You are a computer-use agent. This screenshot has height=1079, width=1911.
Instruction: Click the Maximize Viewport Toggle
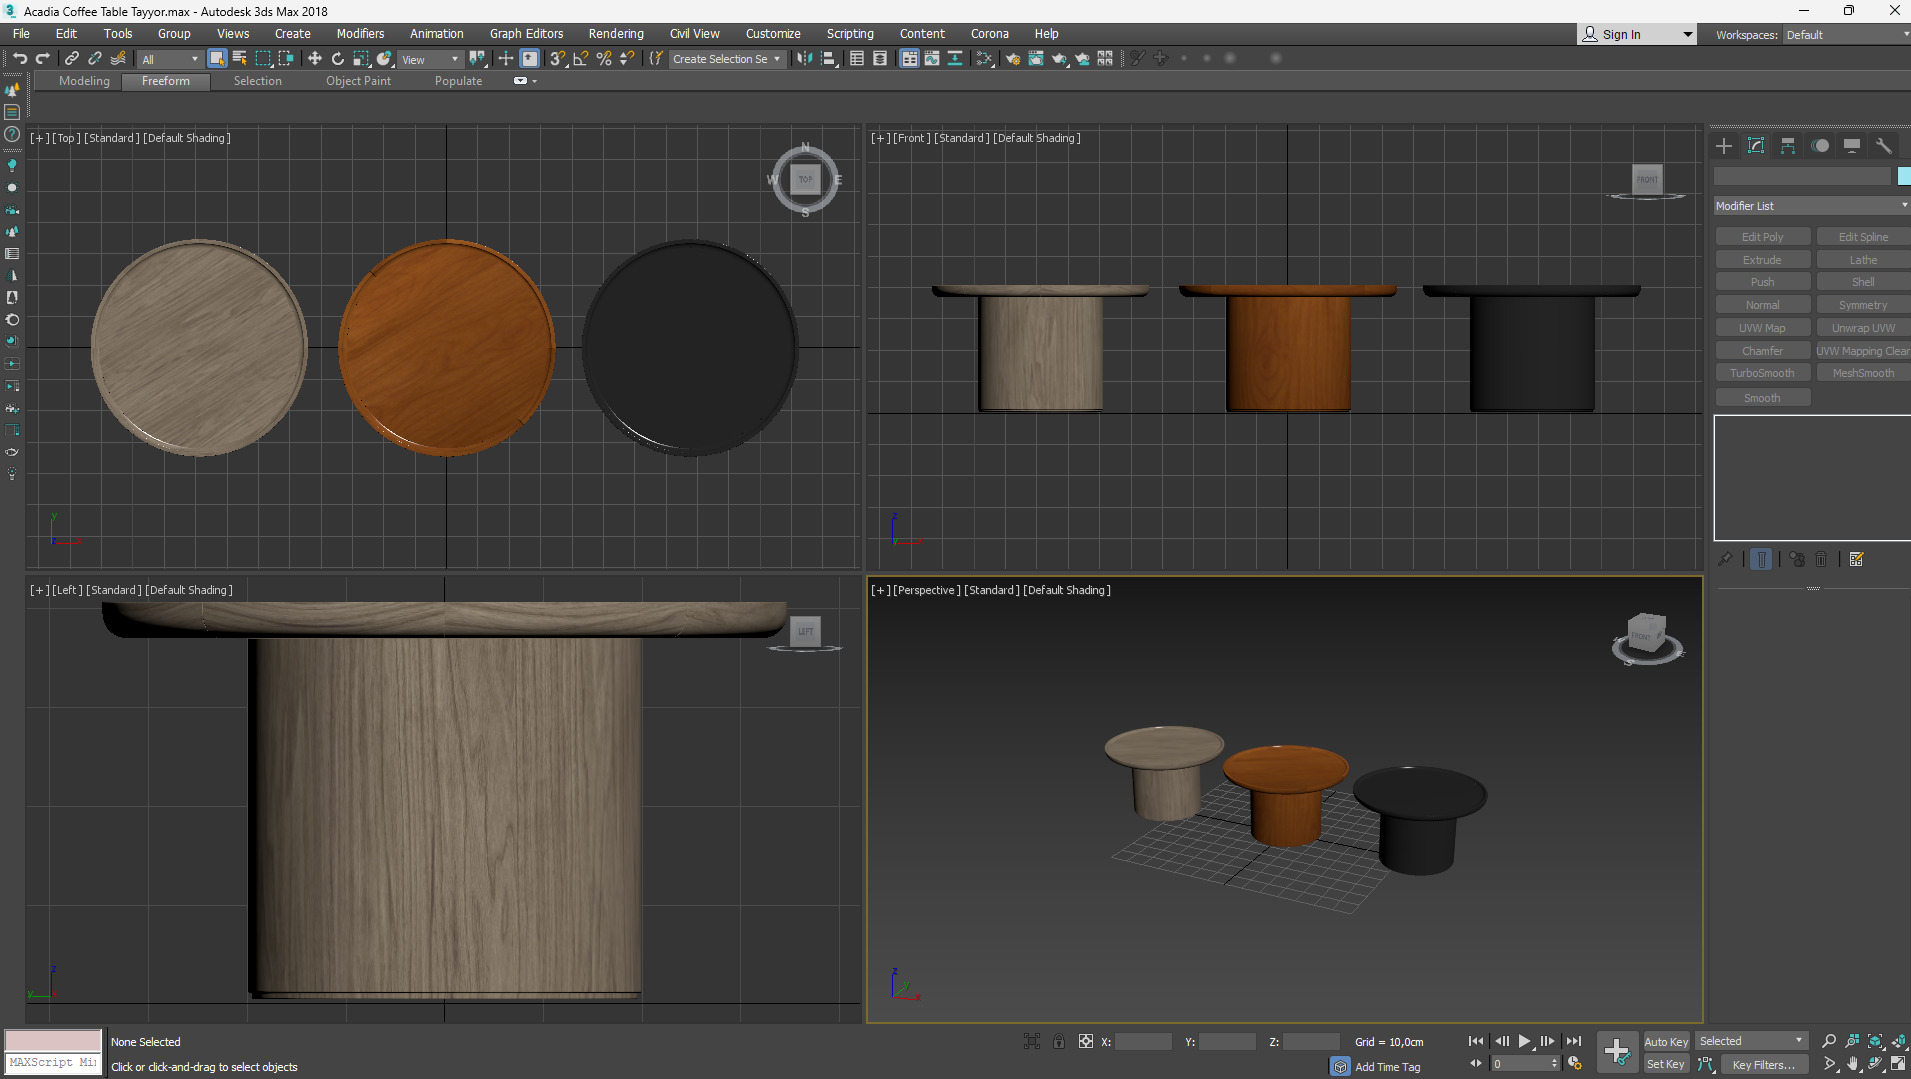coord(1898,1064)
